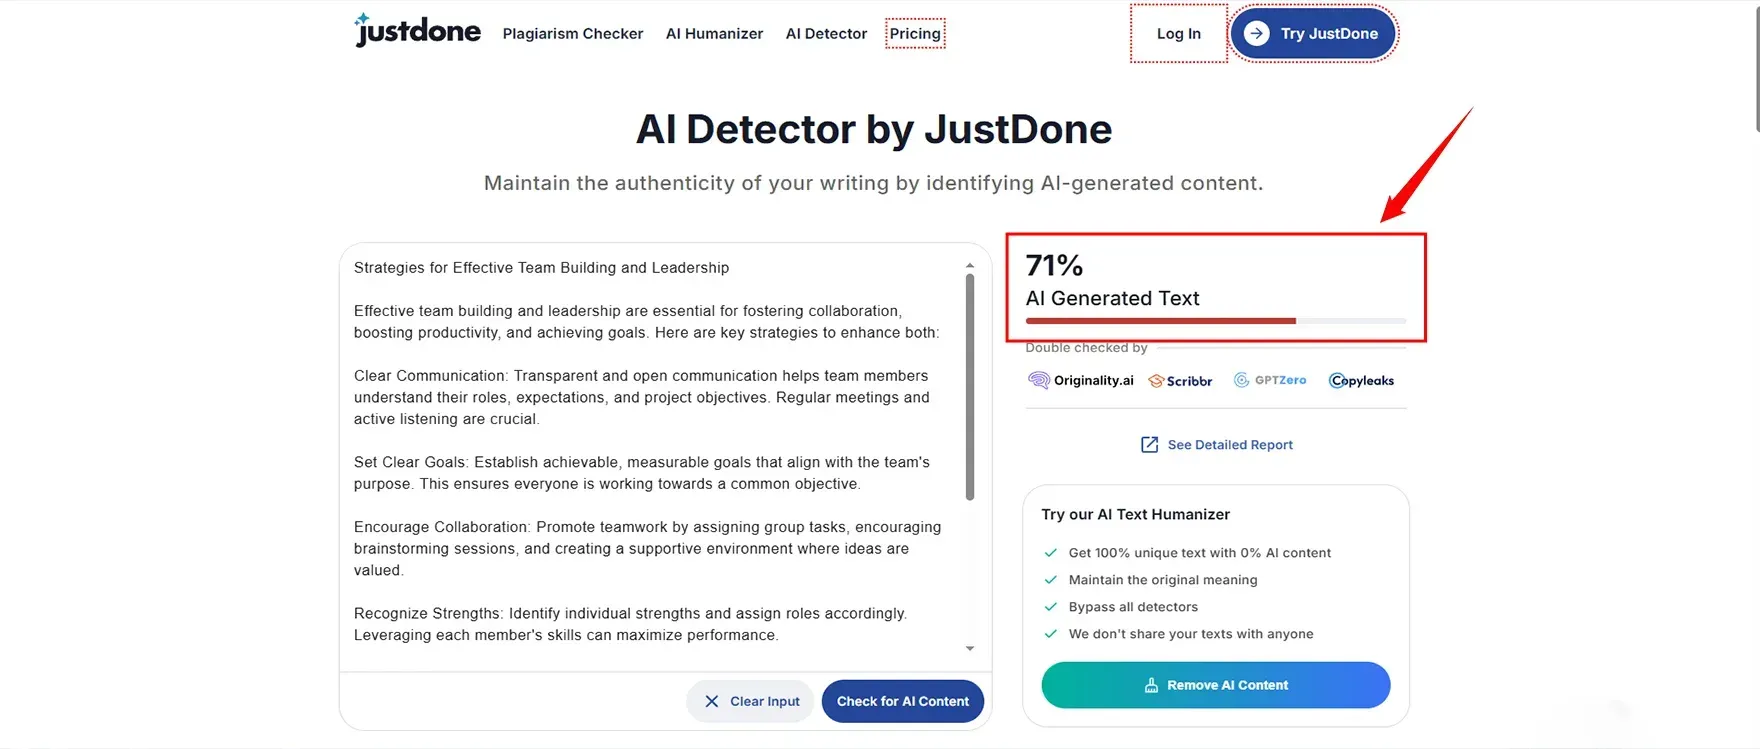Click the 'Clear Communication' paragraph

point(642,397)
